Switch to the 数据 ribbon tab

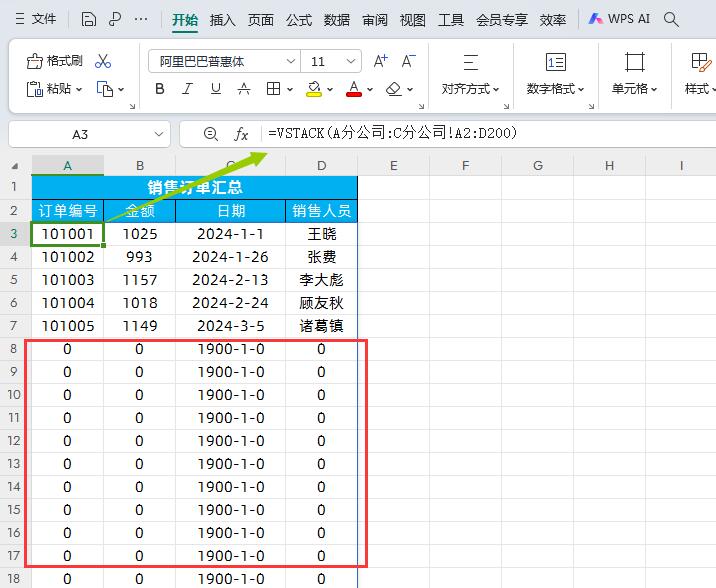coord(337,20)
